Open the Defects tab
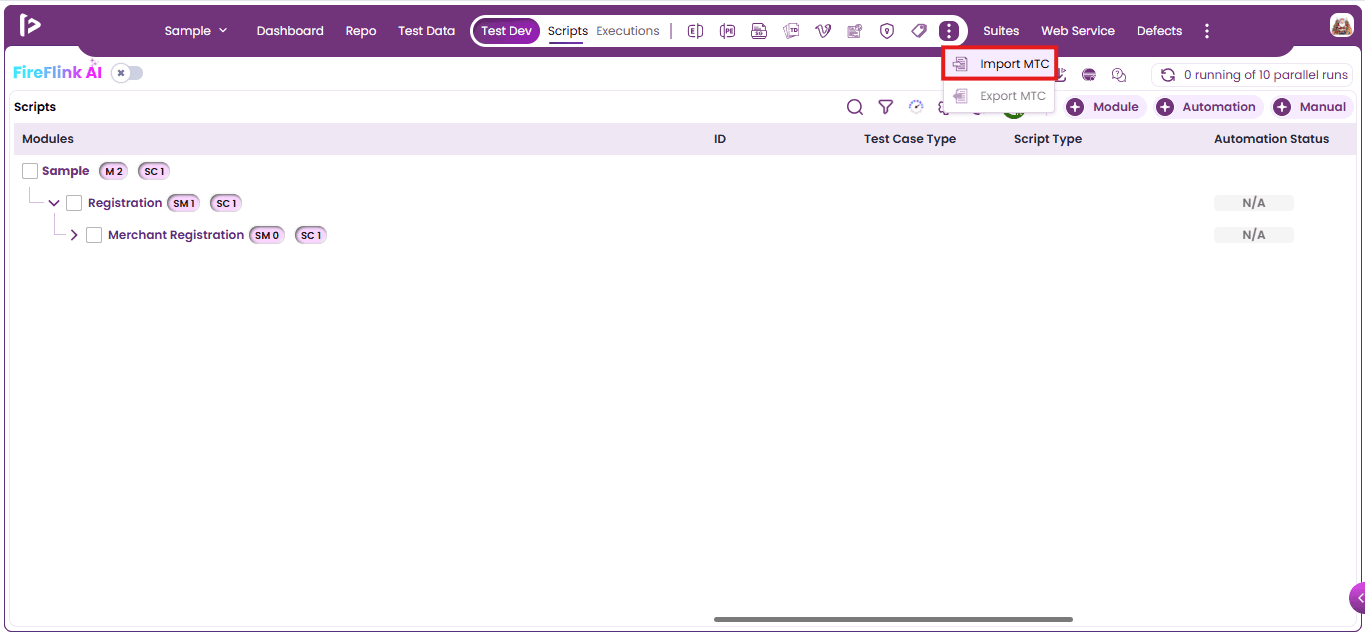1365x633 pixels. pyautogui.click(x=1159, y=31)
